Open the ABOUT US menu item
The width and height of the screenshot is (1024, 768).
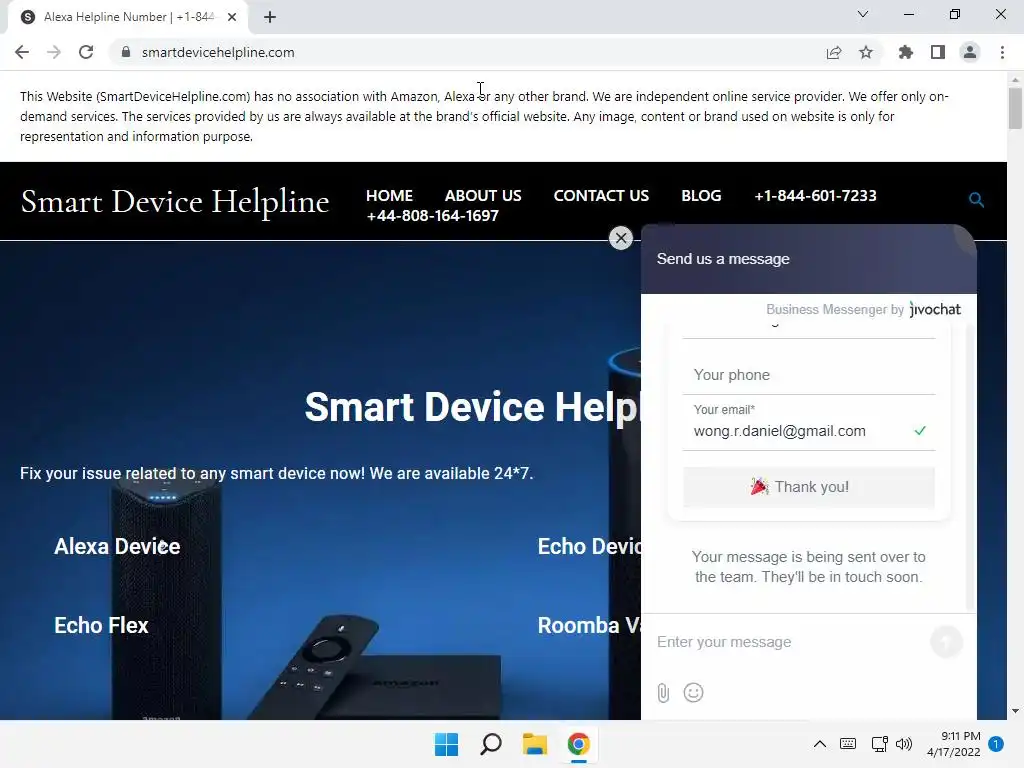[x=483, y=195]
